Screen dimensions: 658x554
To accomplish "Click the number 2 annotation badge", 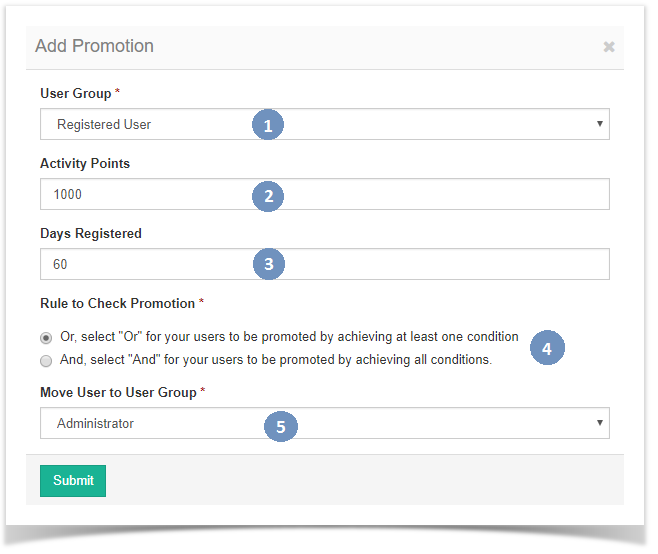I will tap(268, 196).
